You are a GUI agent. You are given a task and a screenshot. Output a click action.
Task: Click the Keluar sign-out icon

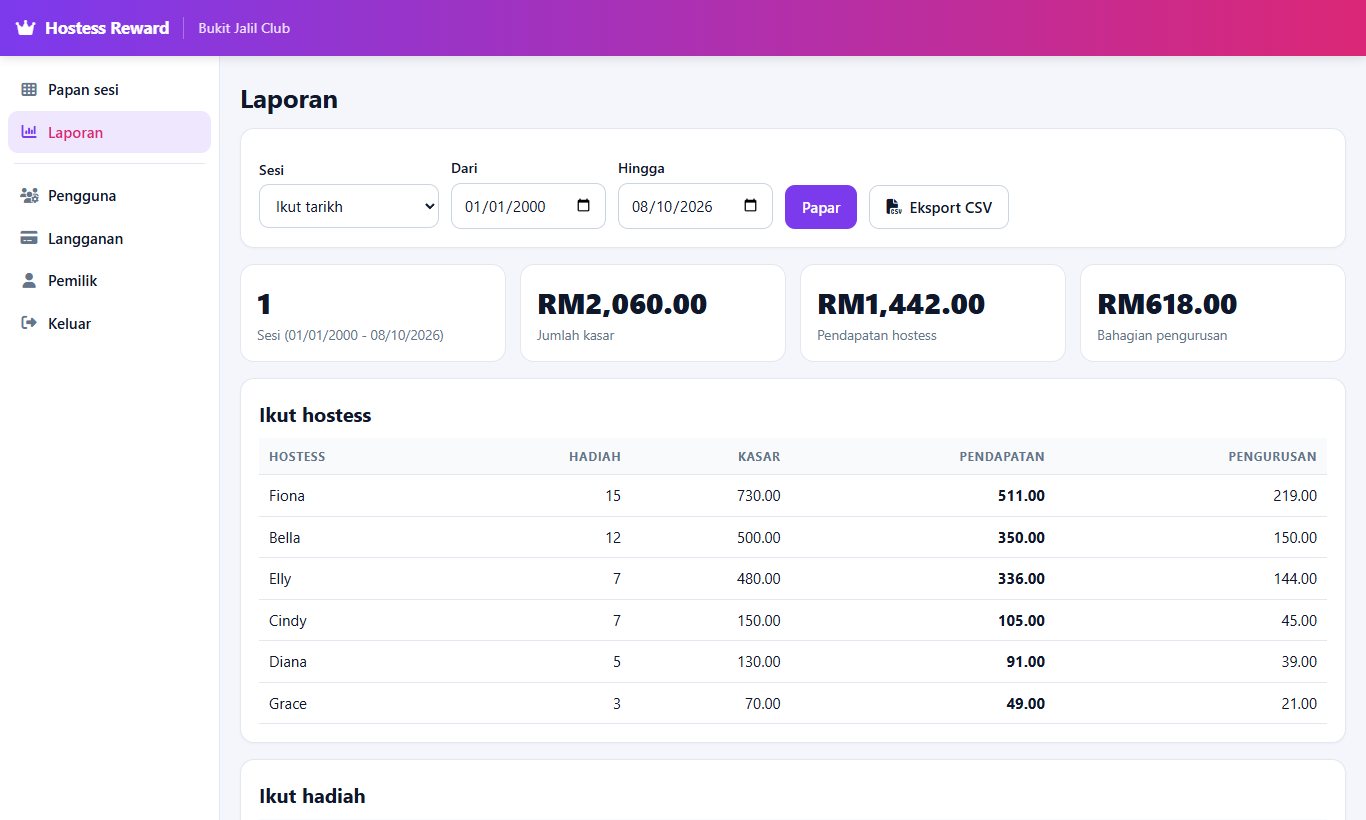click(29, 324)
